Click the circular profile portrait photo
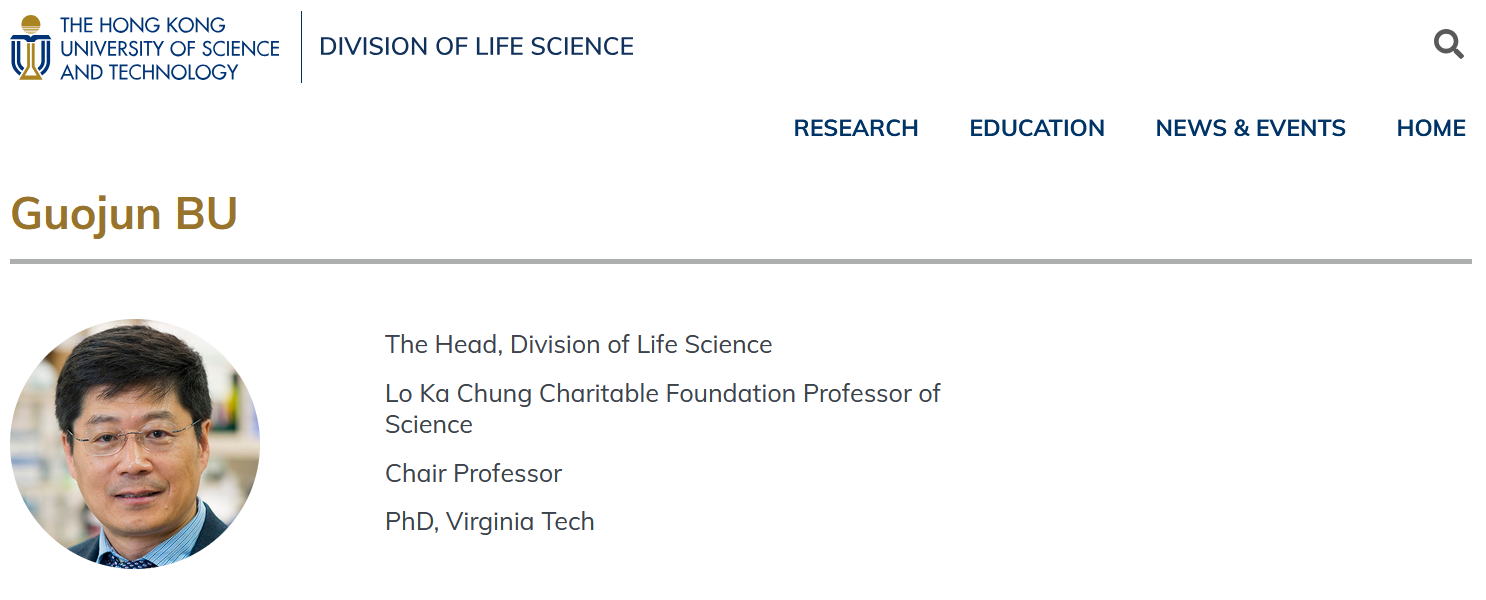Viewport: 1486px width, 600px height. pos(135,444)
